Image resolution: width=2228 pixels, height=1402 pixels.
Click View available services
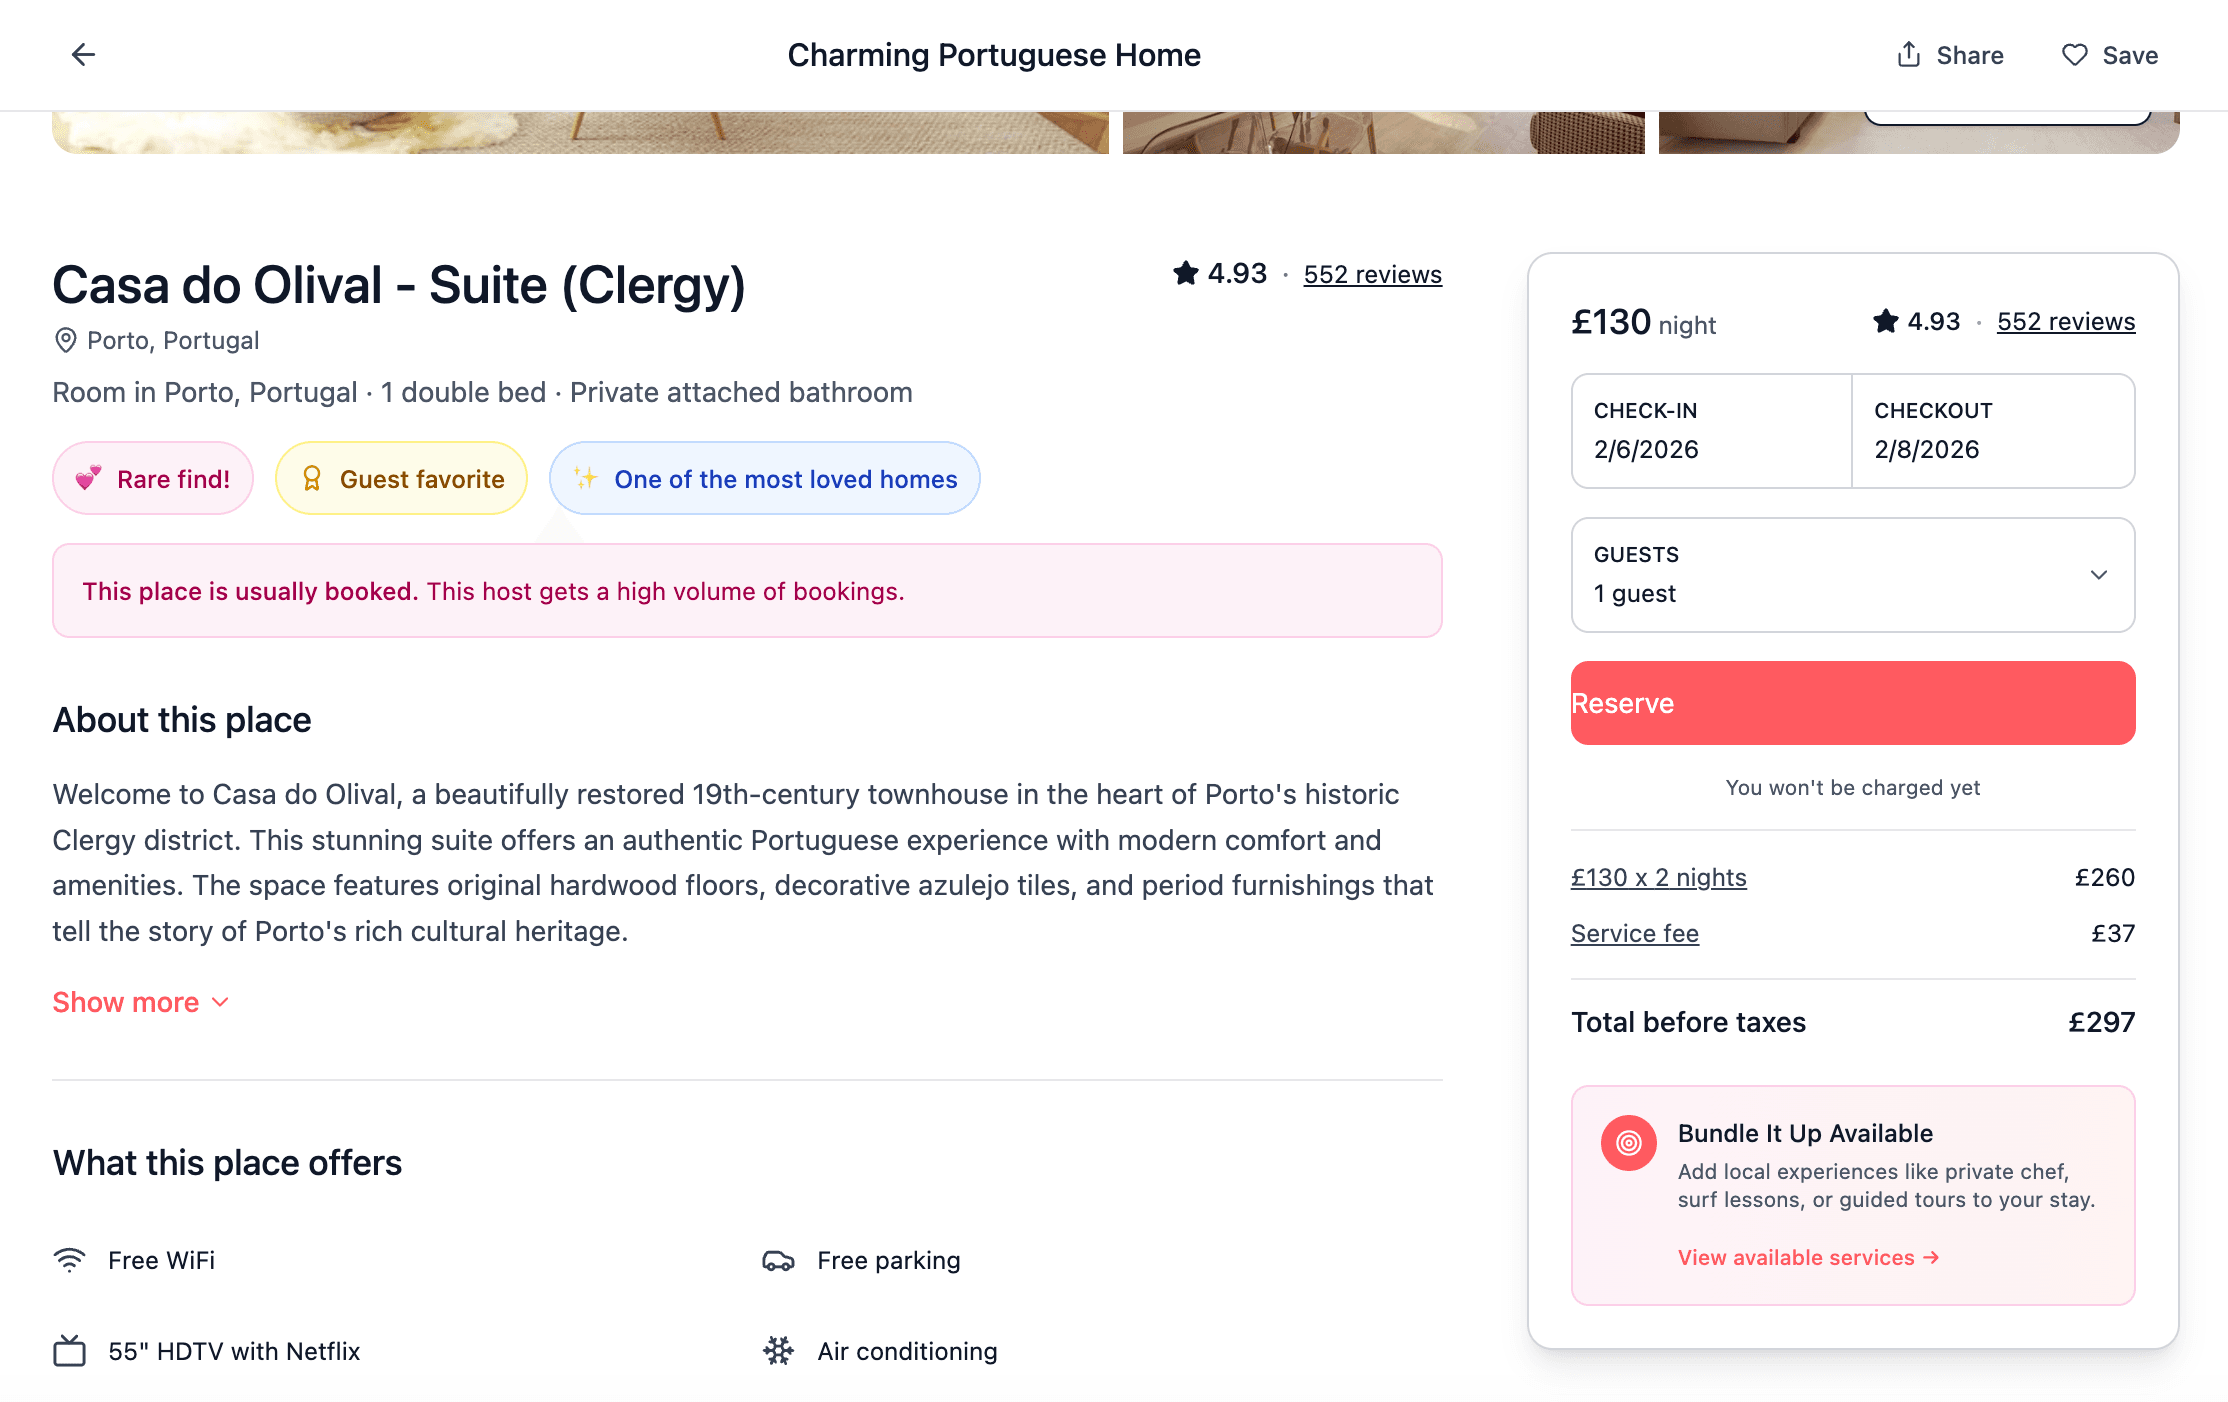1805,1257
